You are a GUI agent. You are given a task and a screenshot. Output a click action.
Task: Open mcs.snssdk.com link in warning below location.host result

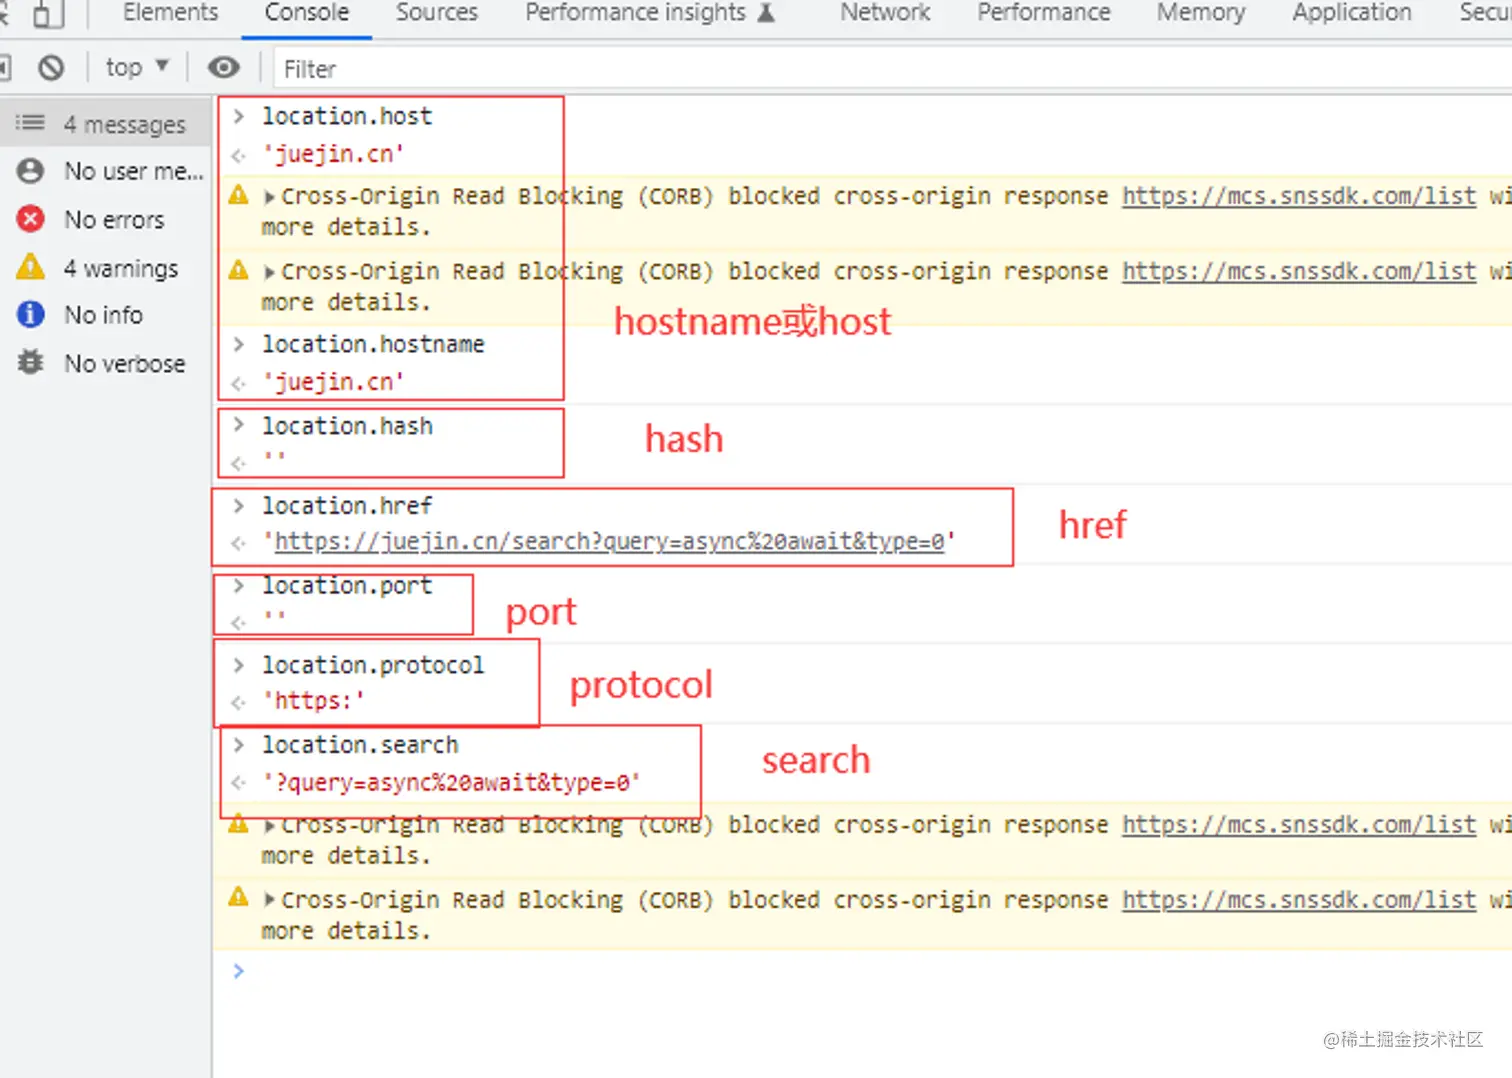1299,196
